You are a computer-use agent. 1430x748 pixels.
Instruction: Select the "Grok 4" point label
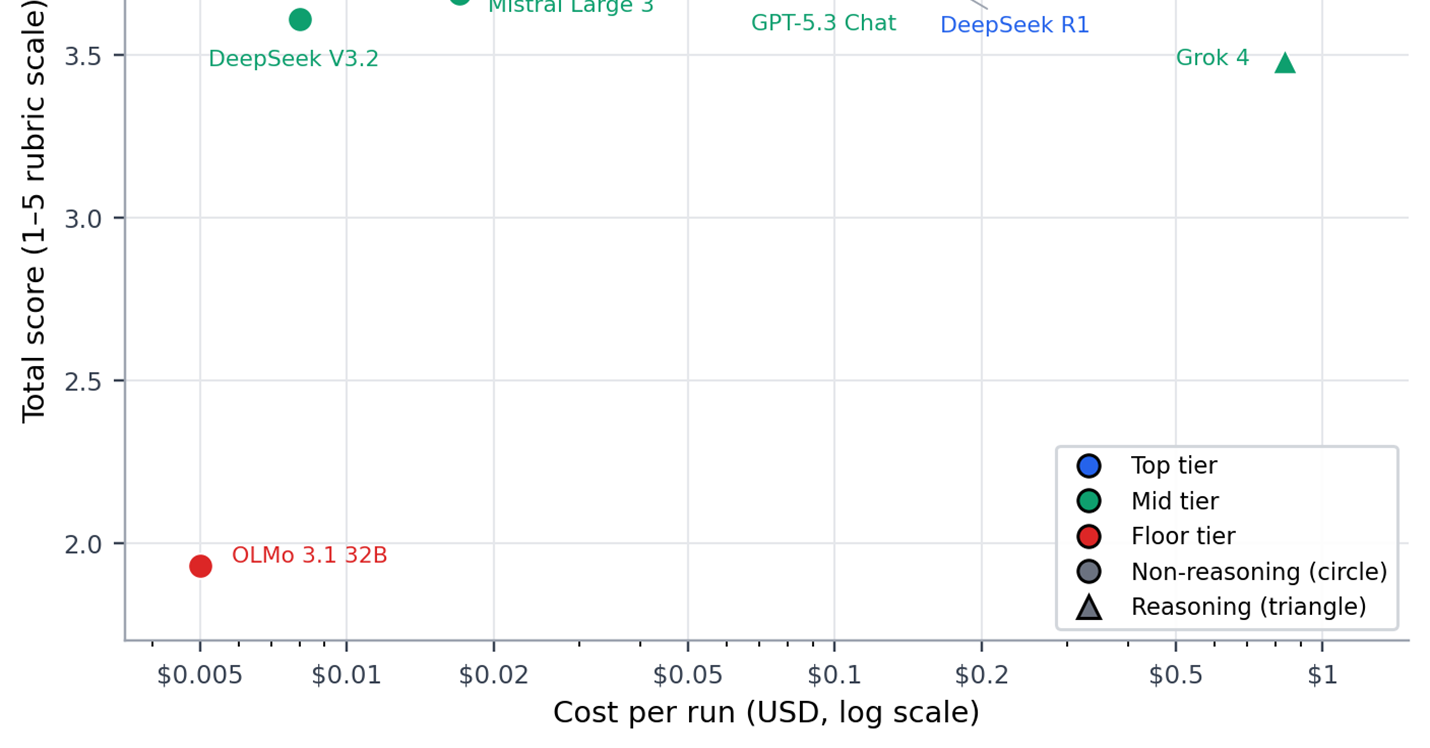tap(1213, 58)
